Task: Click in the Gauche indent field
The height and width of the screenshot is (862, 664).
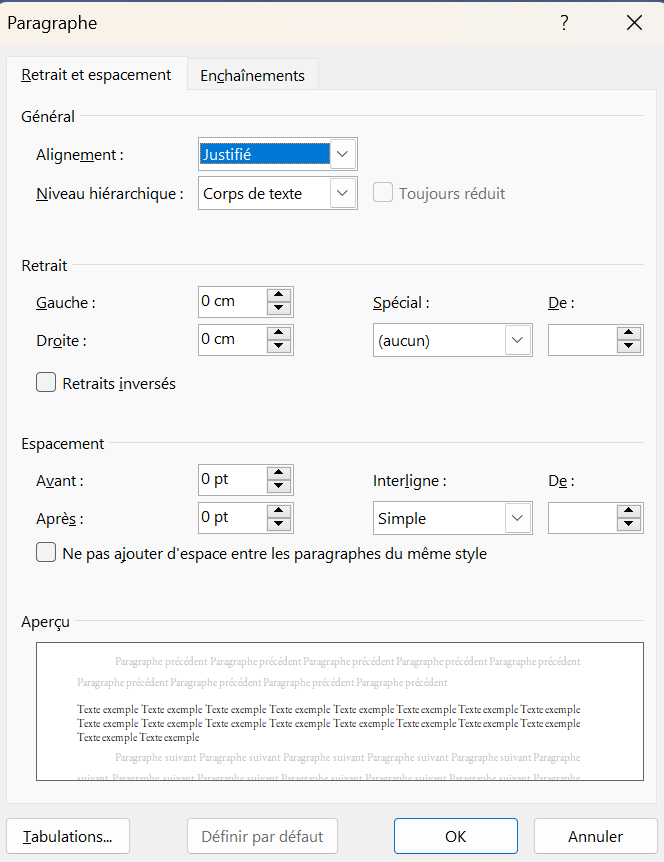Action: [233, 302]
